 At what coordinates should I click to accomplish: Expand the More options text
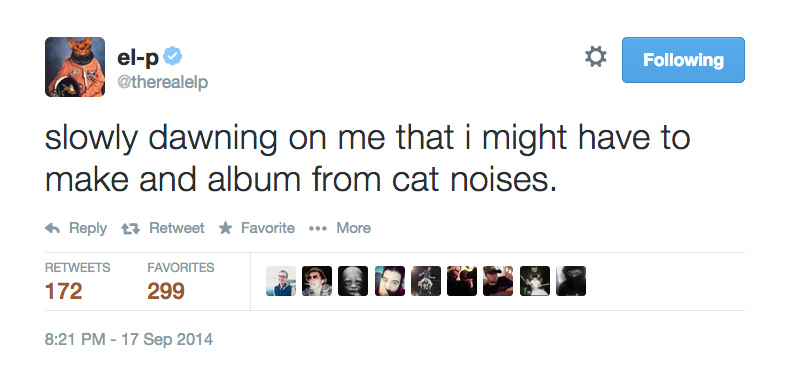coord(354,228)
